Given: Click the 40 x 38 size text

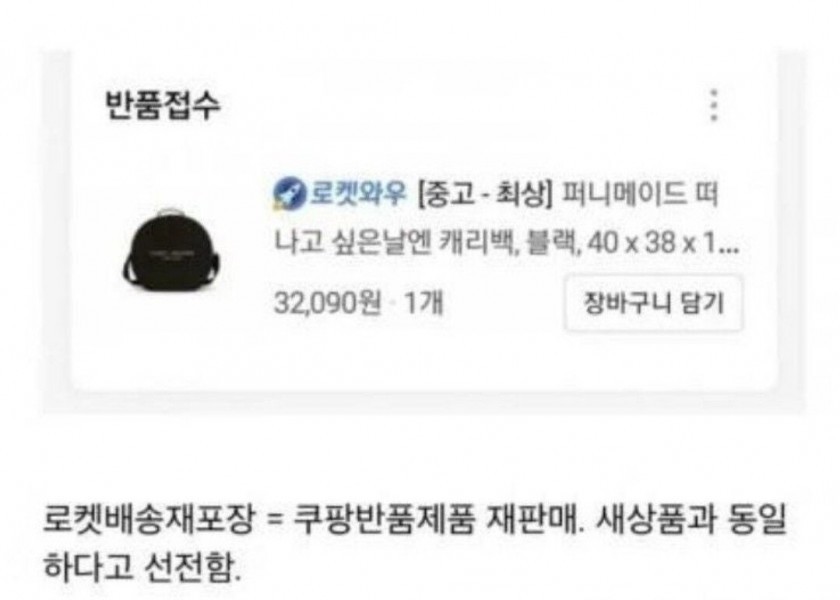Looking at the screenshot, I should point(631,244).
